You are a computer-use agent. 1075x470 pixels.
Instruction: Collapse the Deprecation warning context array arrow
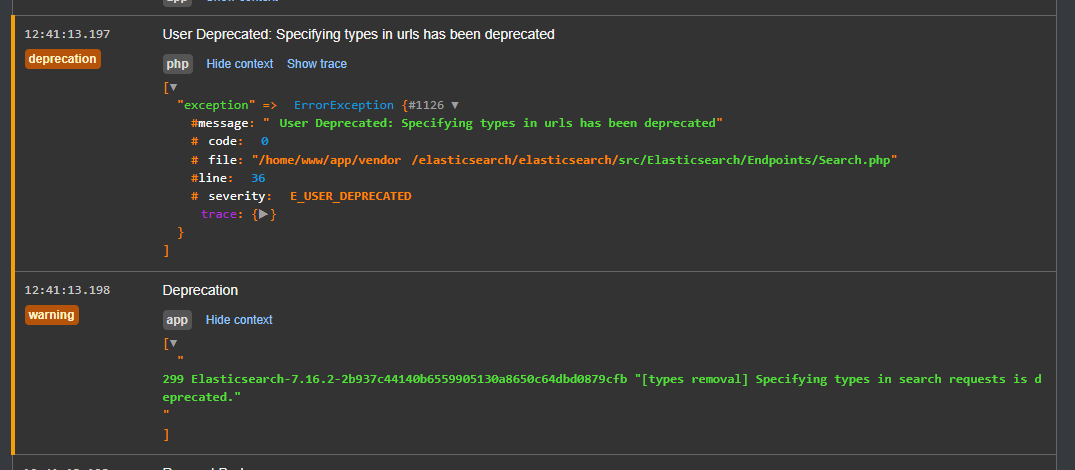(x=173, y=344)
